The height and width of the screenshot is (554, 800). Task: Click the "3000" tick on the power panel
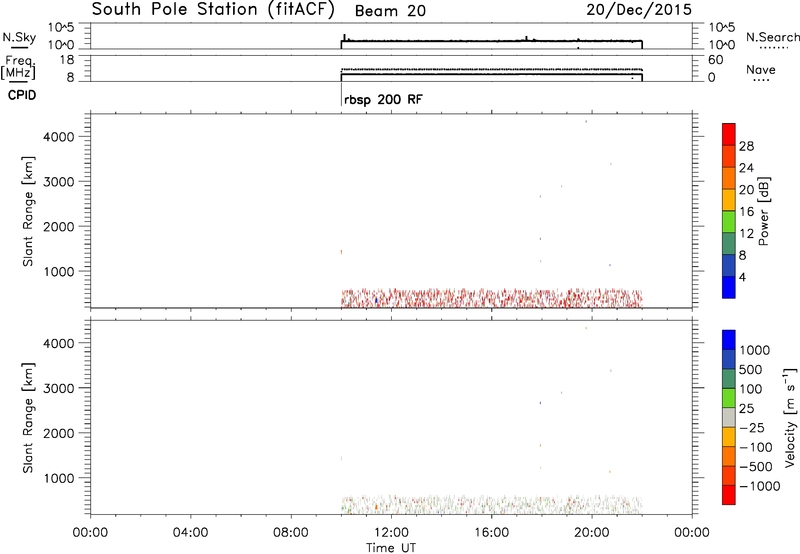click(x=59, y=182)
